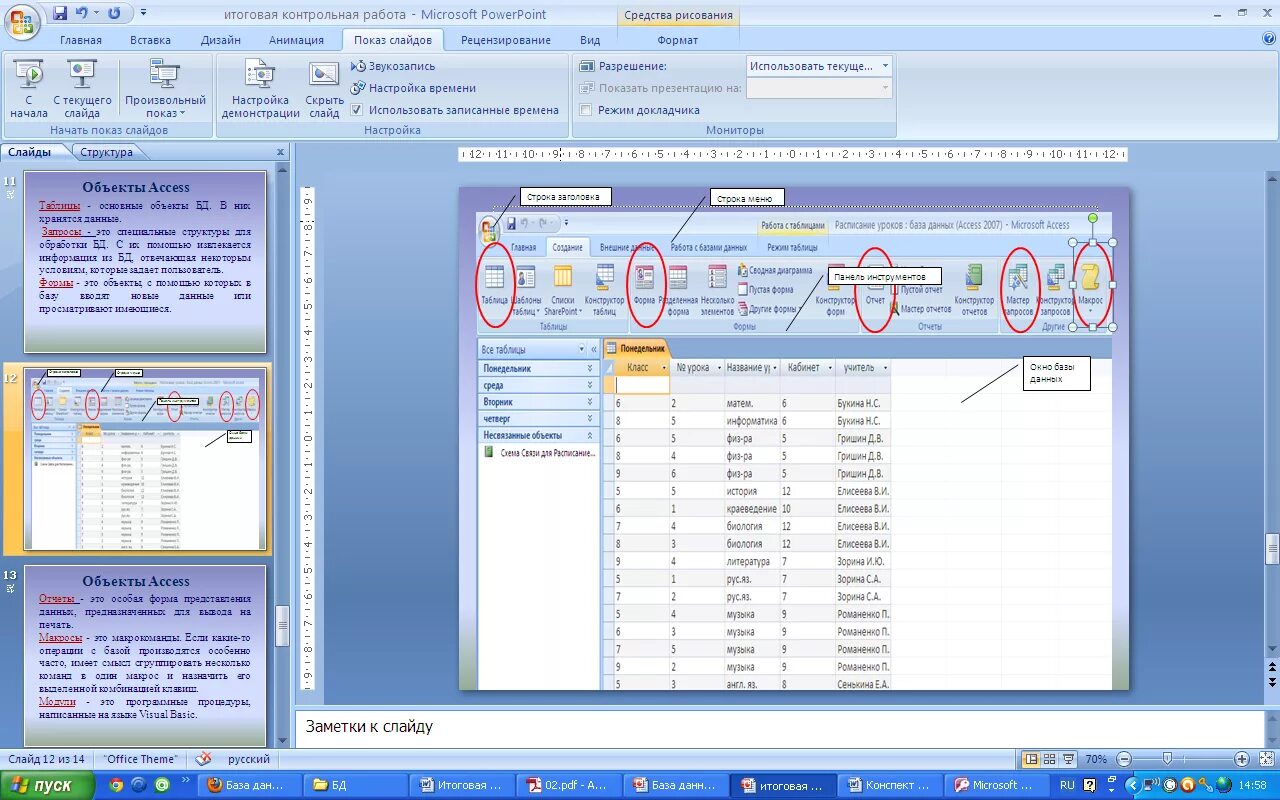Go to next slide via scrollbar arrows

tap(1272, 683)
